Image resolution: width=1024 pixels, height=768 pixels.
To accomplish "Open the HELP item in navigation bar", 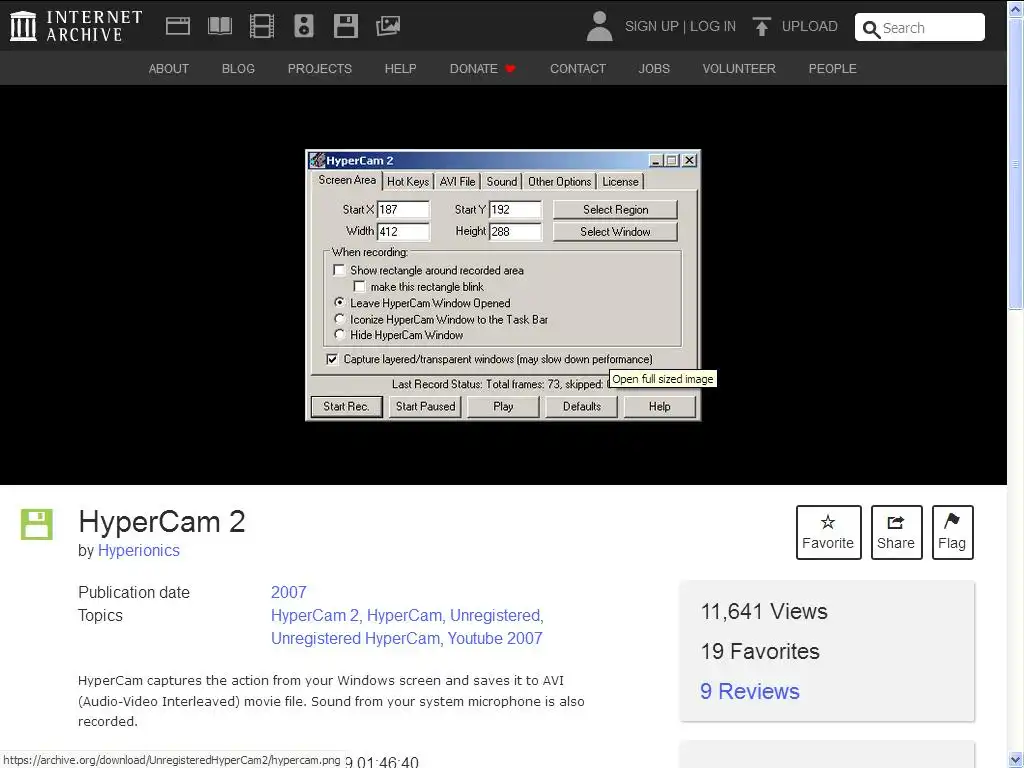I will pyautogui.click(x=400, y=69).
